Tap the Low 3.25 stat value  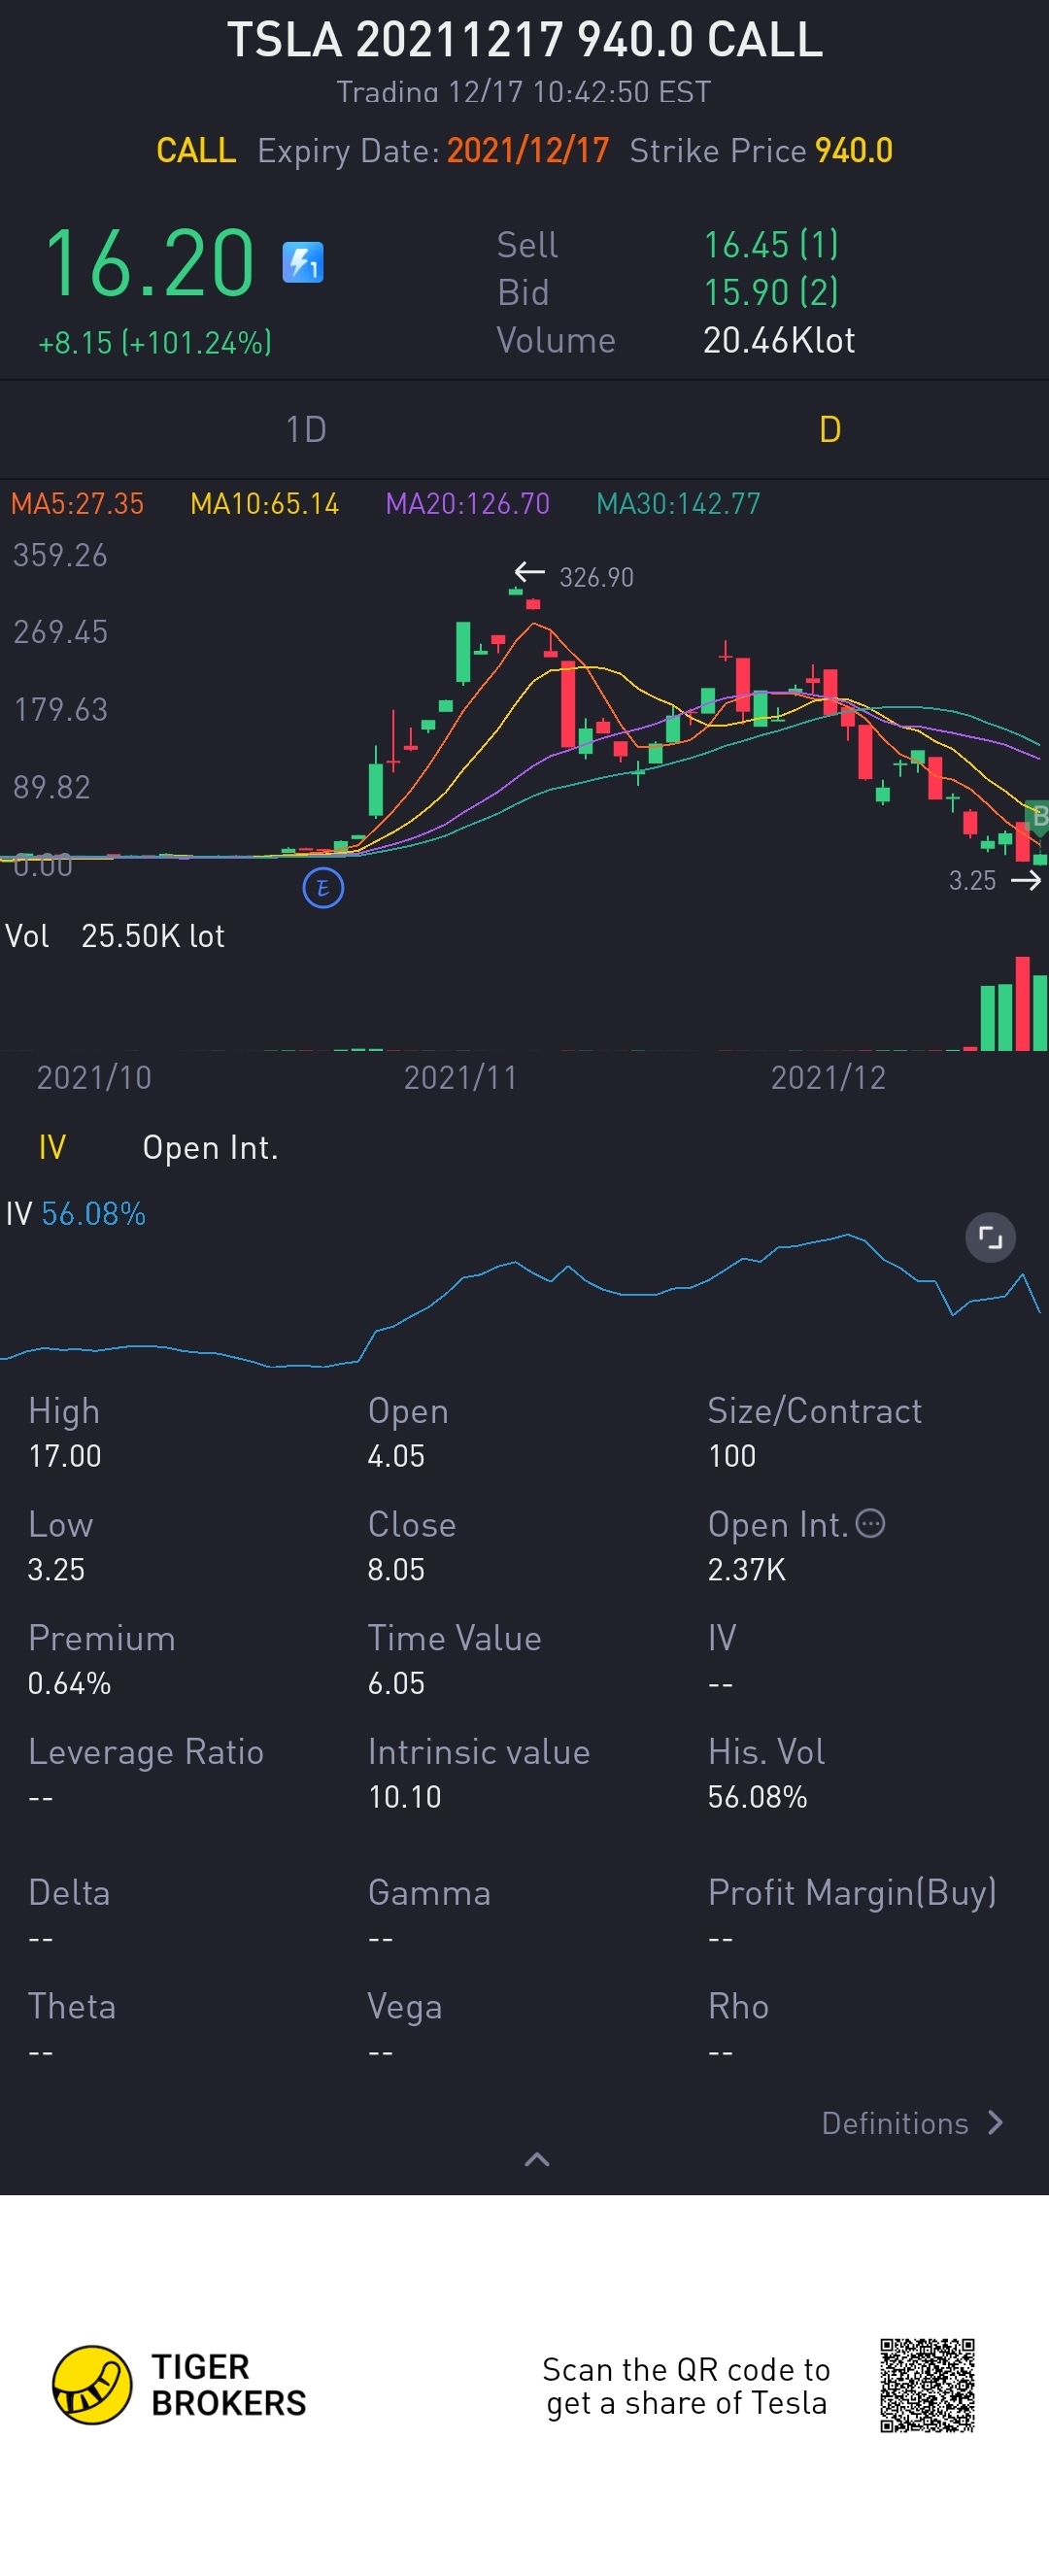click(56, 1570)
